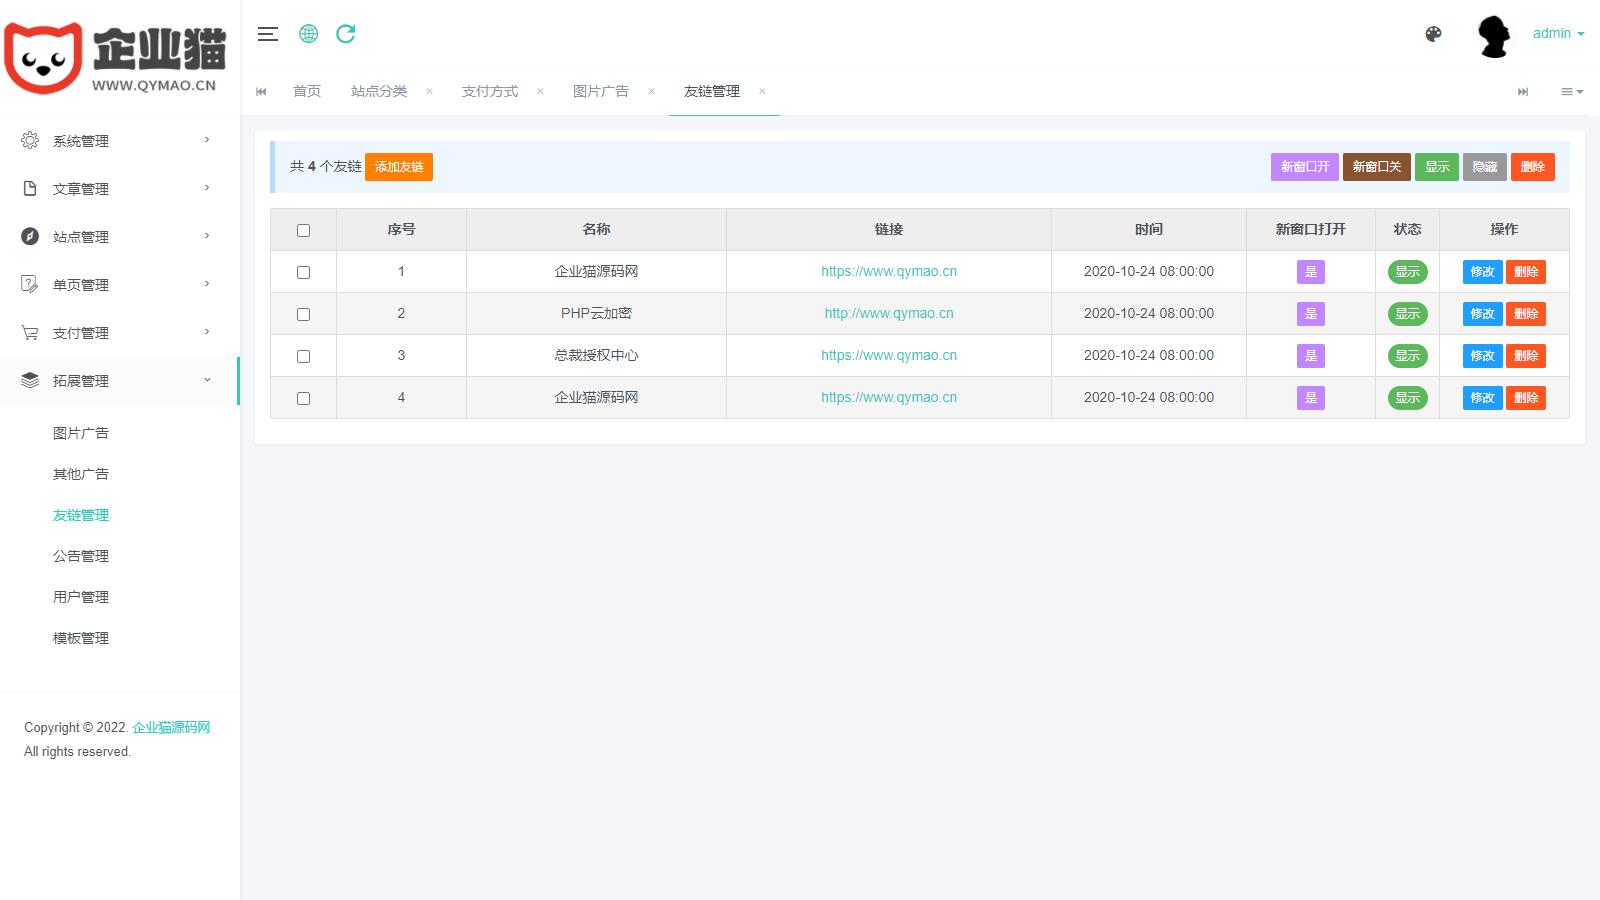Toggle the select-all checkbox in table header
Image resolution: width=1600 pixels, height=900 pixels.
[303, 230]
